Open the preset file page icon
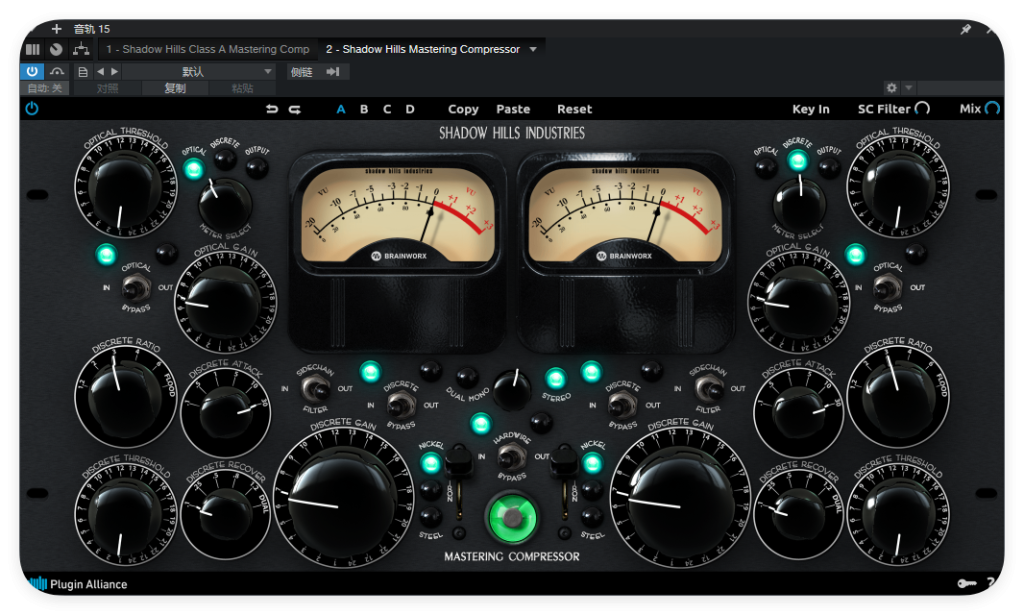Screen dimensions: 1024x615 (x=83, y=72)
